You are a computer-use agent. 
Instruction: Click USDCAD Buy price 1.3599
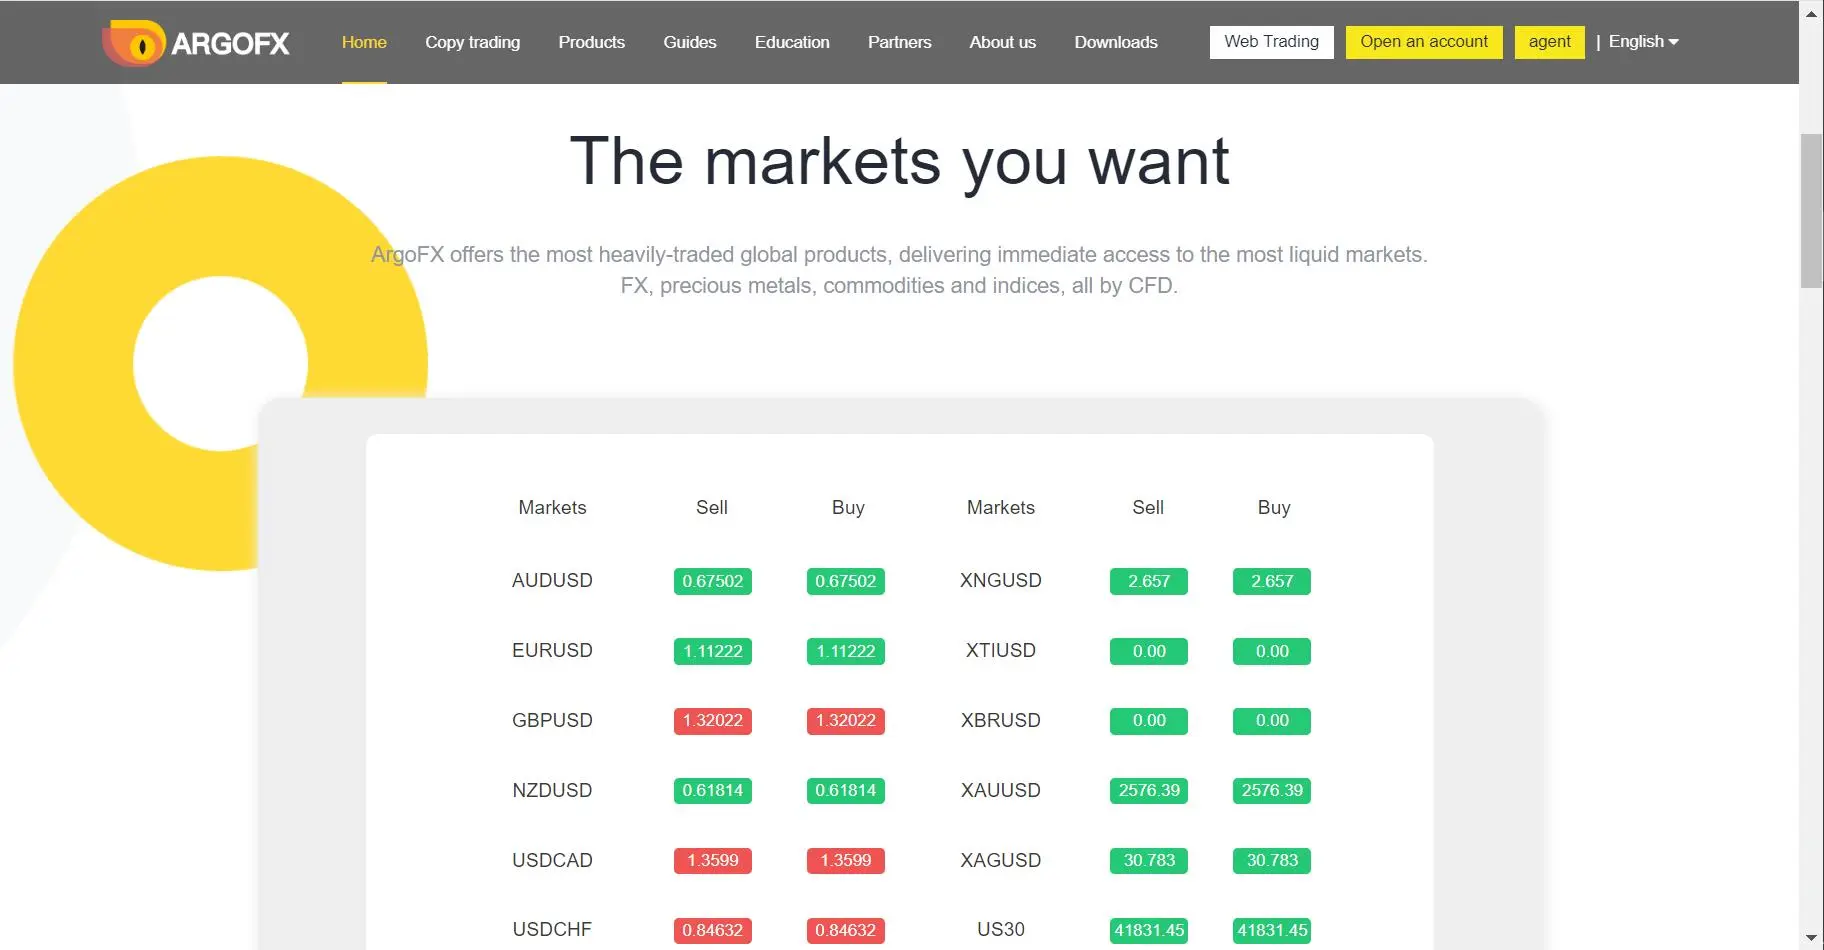(x=845, y=861)
